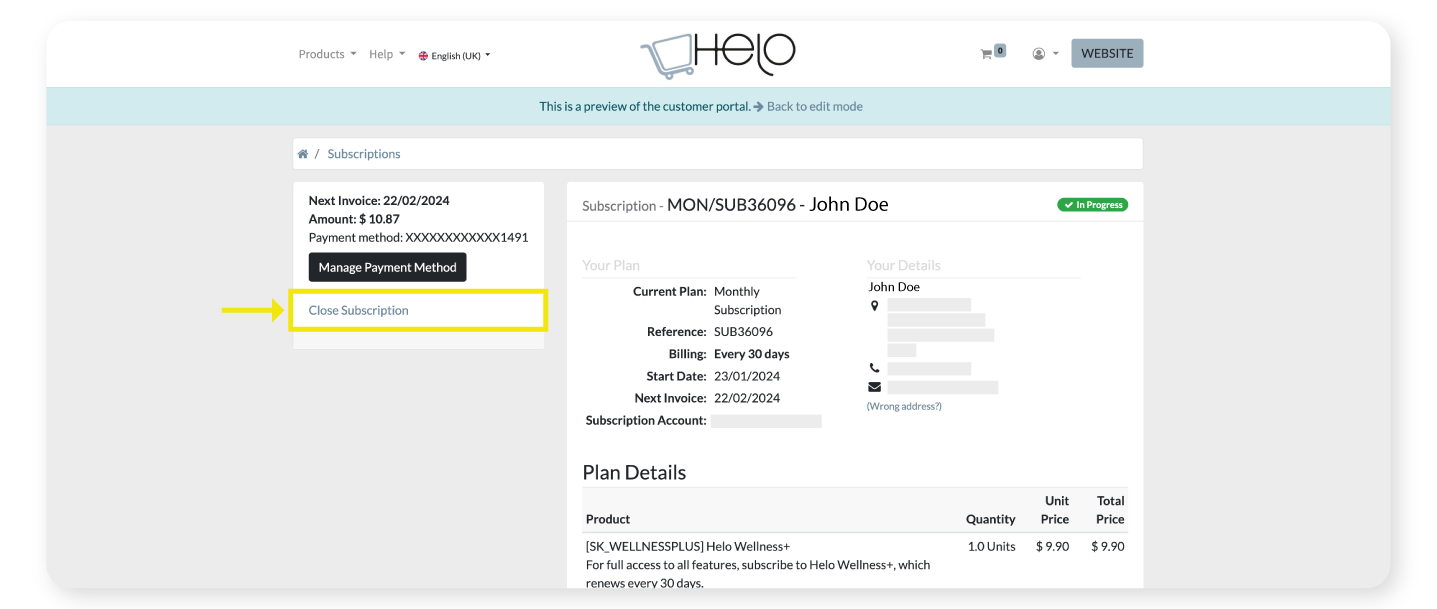Click the UK flag language icon
The width and height of the screenshot is (1437, 609).
(423, 56)
